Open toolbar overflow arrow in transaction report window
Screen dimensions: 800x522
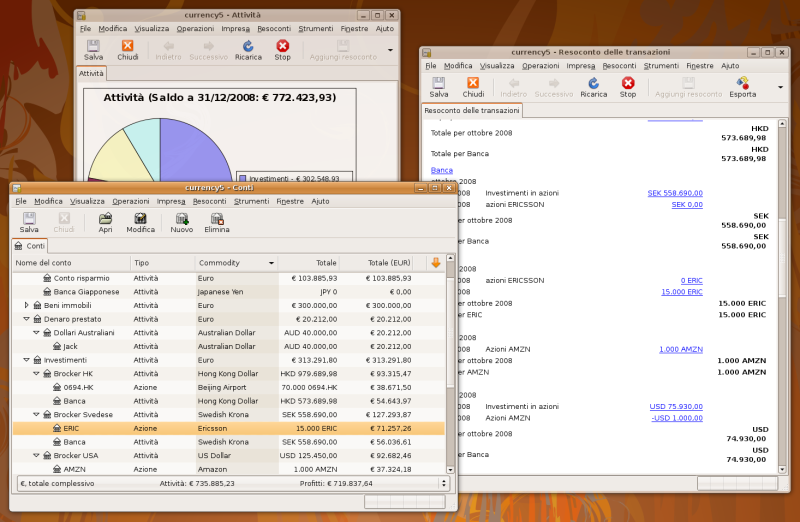pos(780,88)
